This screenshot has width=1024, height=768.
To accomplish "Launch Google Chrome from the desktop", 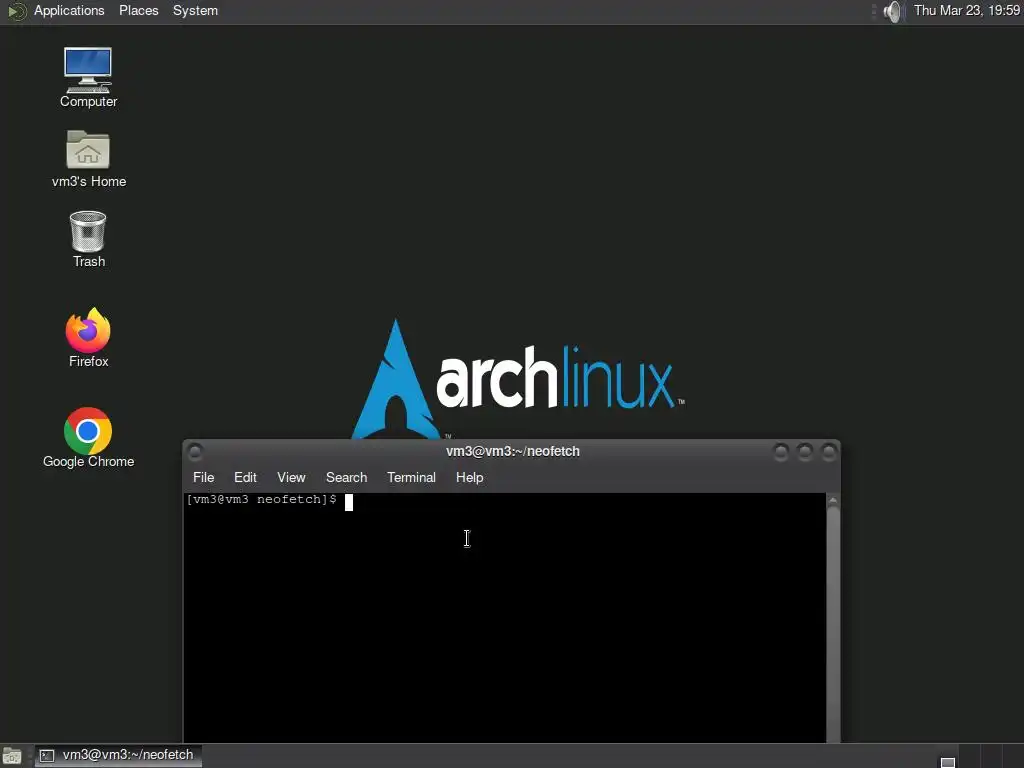I will coord(88,438).
